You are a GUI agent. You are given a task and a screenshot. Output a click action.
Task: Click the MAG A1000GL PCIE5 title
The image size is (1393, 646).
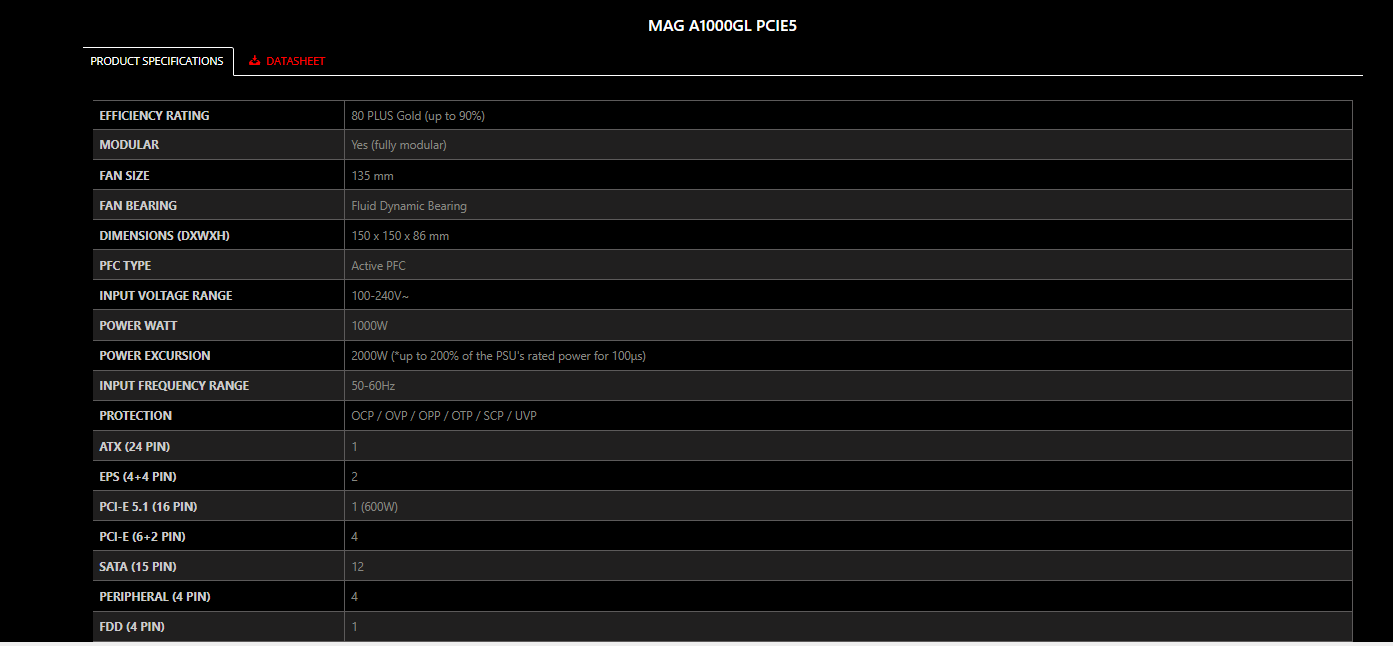coord(722,26)
